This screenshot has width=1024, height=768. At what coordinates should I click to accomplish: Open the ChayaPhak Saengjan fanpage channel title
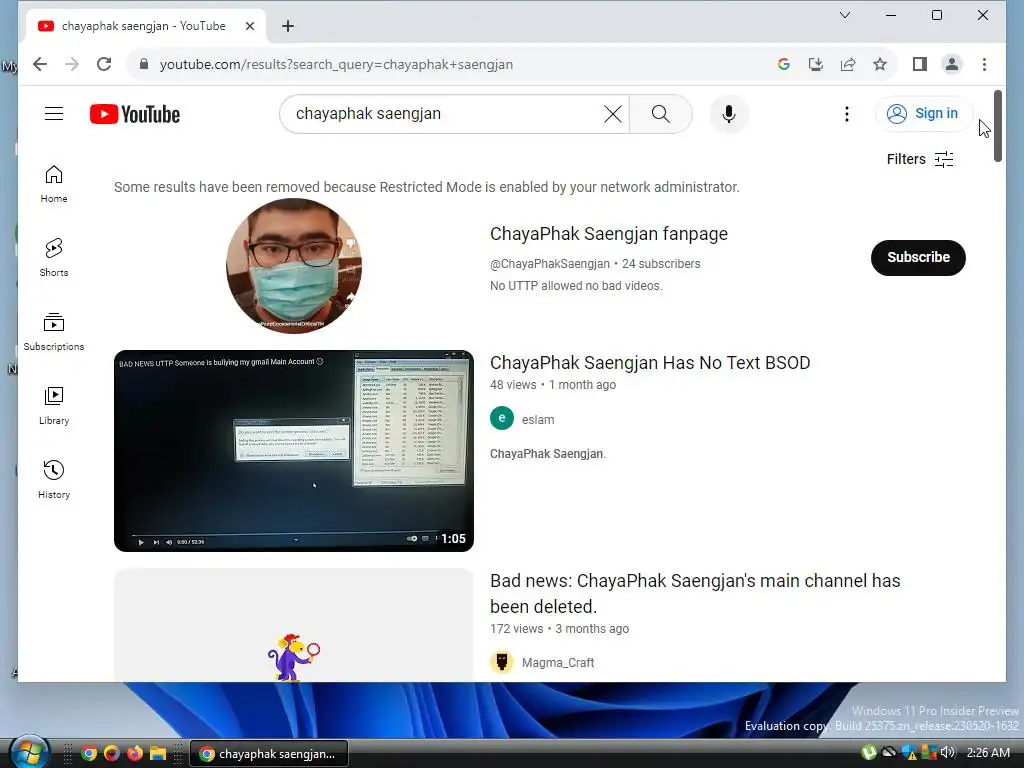coord(609,234)
